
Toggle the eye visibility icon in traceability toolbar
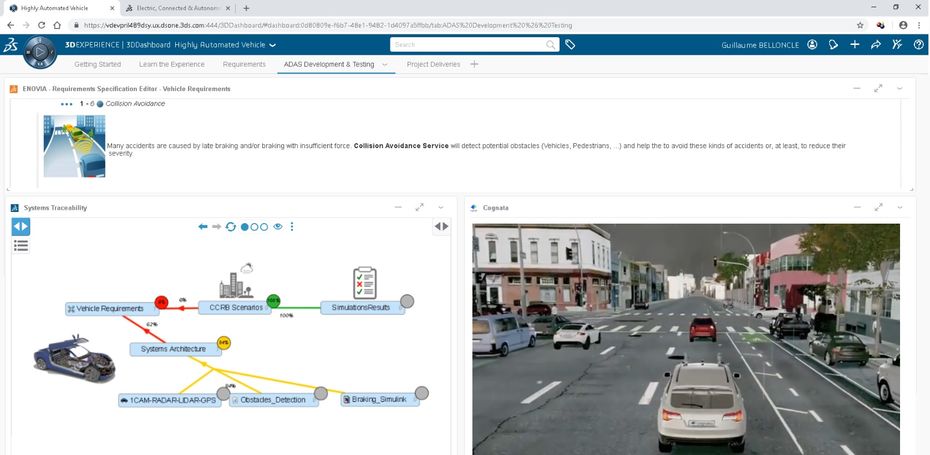[x=278, y=227]
